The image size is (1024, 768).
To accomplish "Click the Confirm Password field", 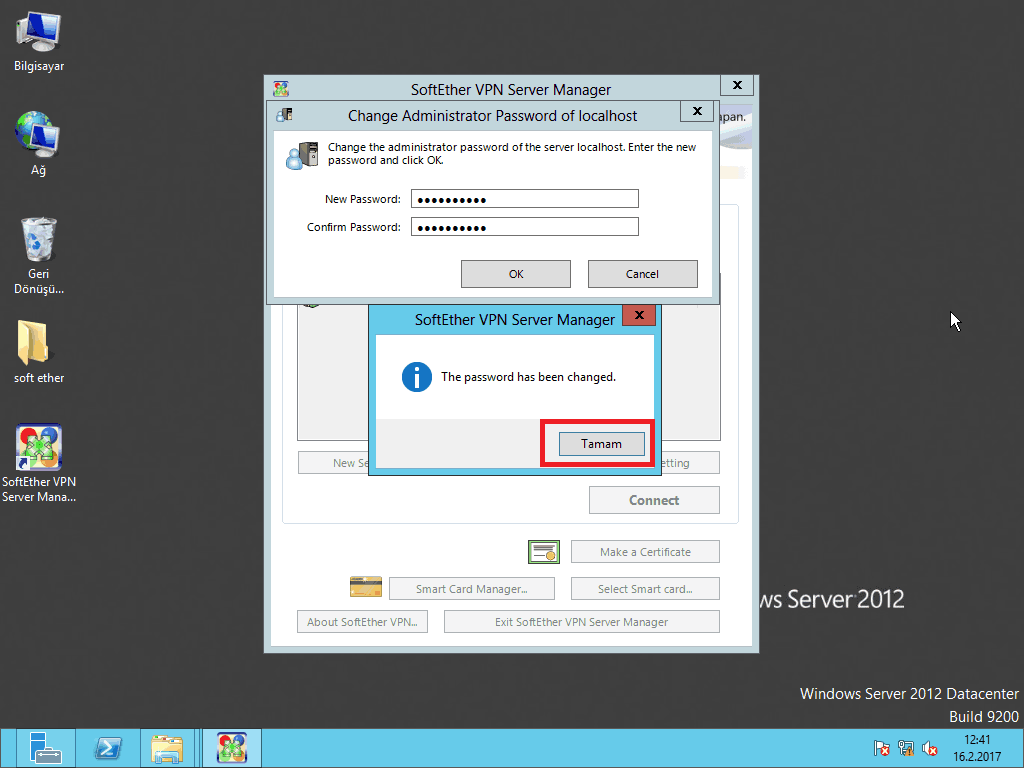I will [x=524, y=227].
